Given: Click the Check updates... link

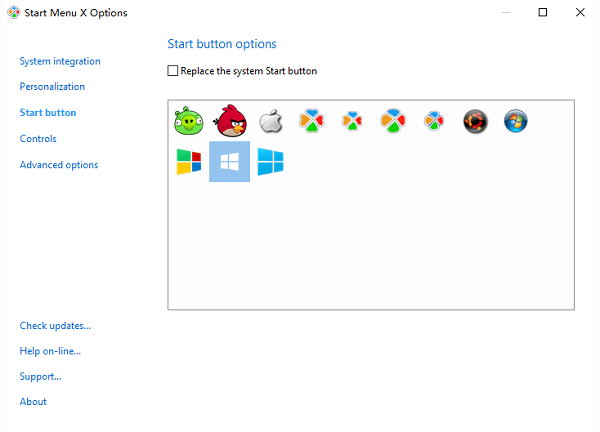Looking at the screenshot, I should click(55, 326).
